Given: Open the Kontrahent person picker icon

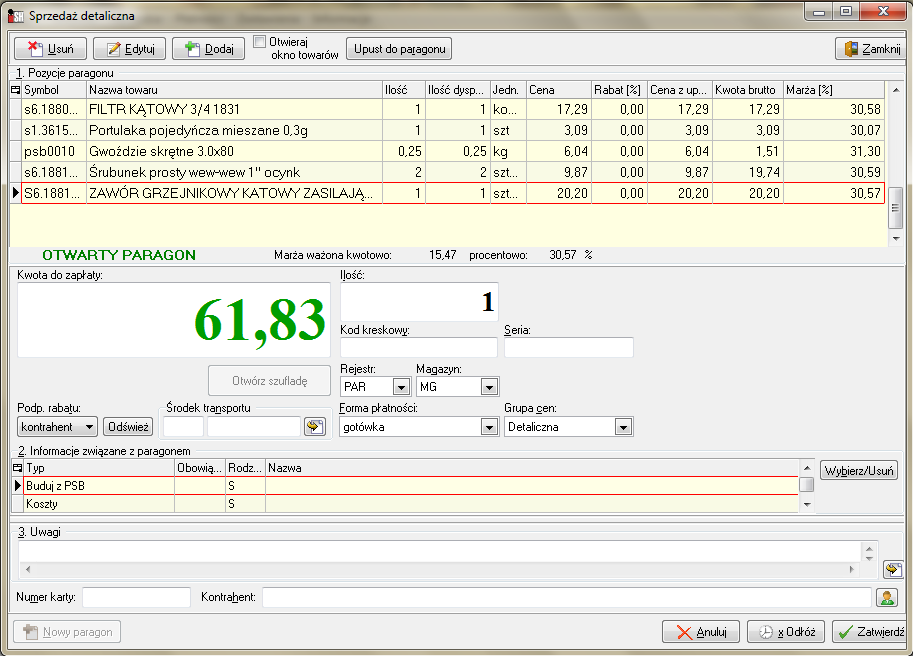Looking at the screenshot, I should 887,597.
